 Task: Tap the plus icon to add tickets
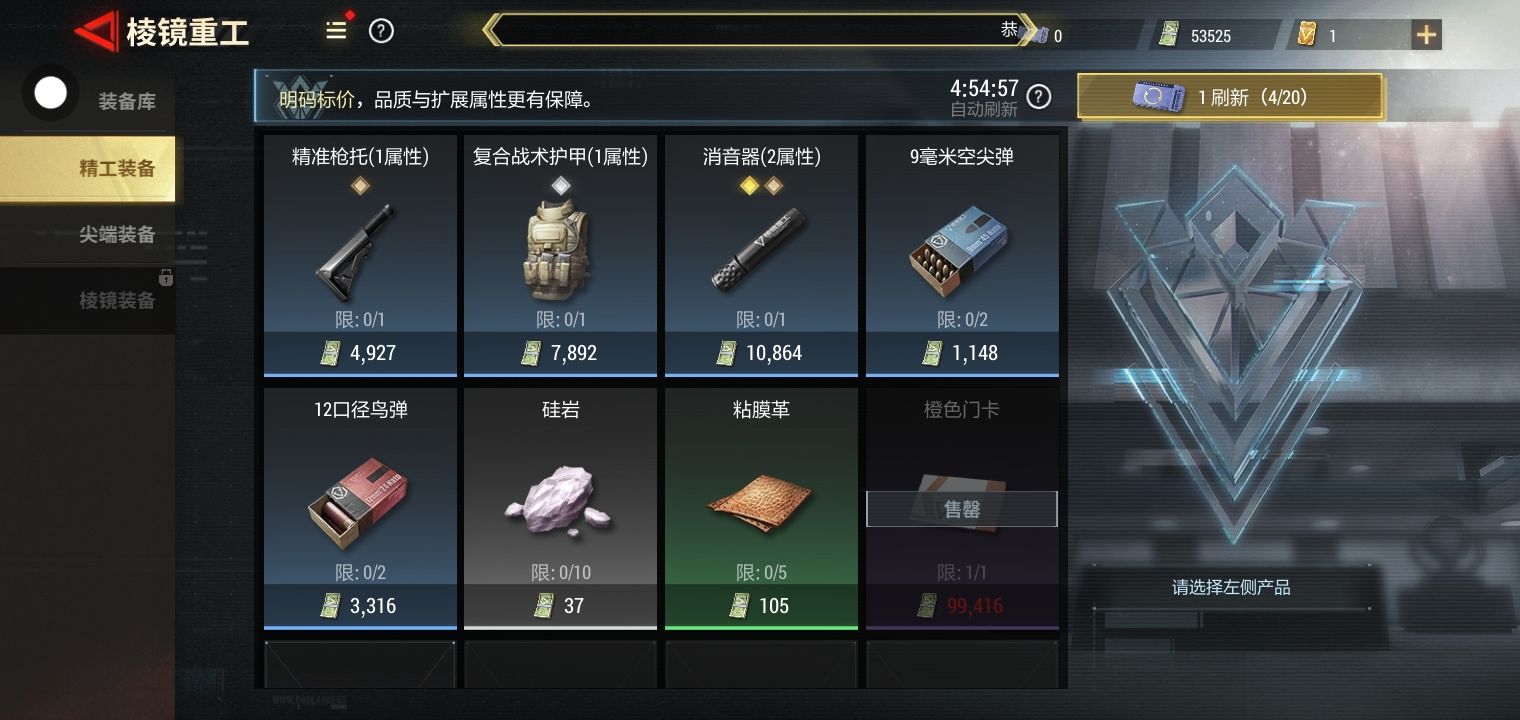1426,35
